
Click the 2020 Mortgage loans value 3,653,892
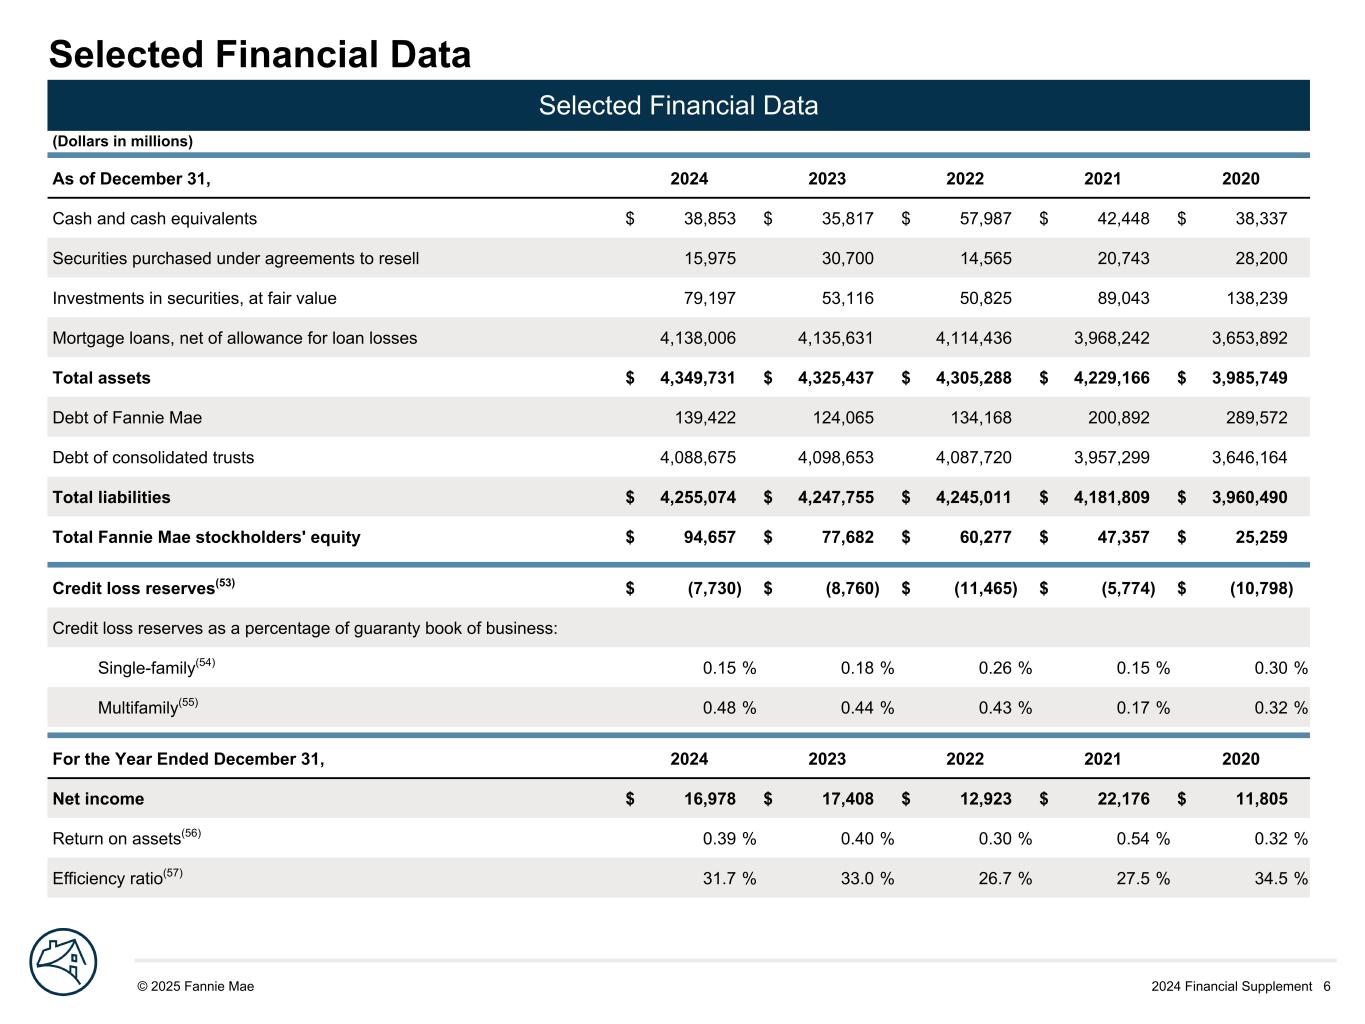tap(1249, 338)
